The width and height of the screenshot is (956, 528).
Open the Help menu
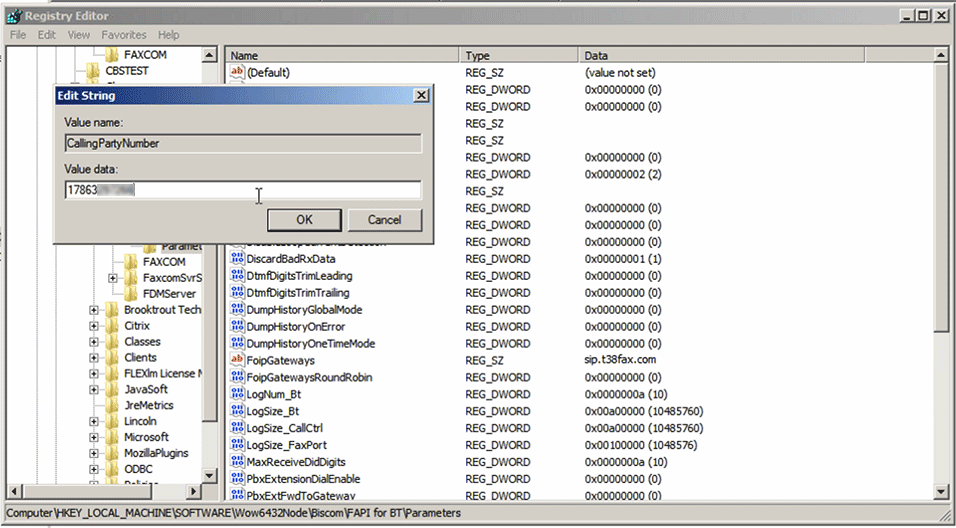click(x=169, y=35)
